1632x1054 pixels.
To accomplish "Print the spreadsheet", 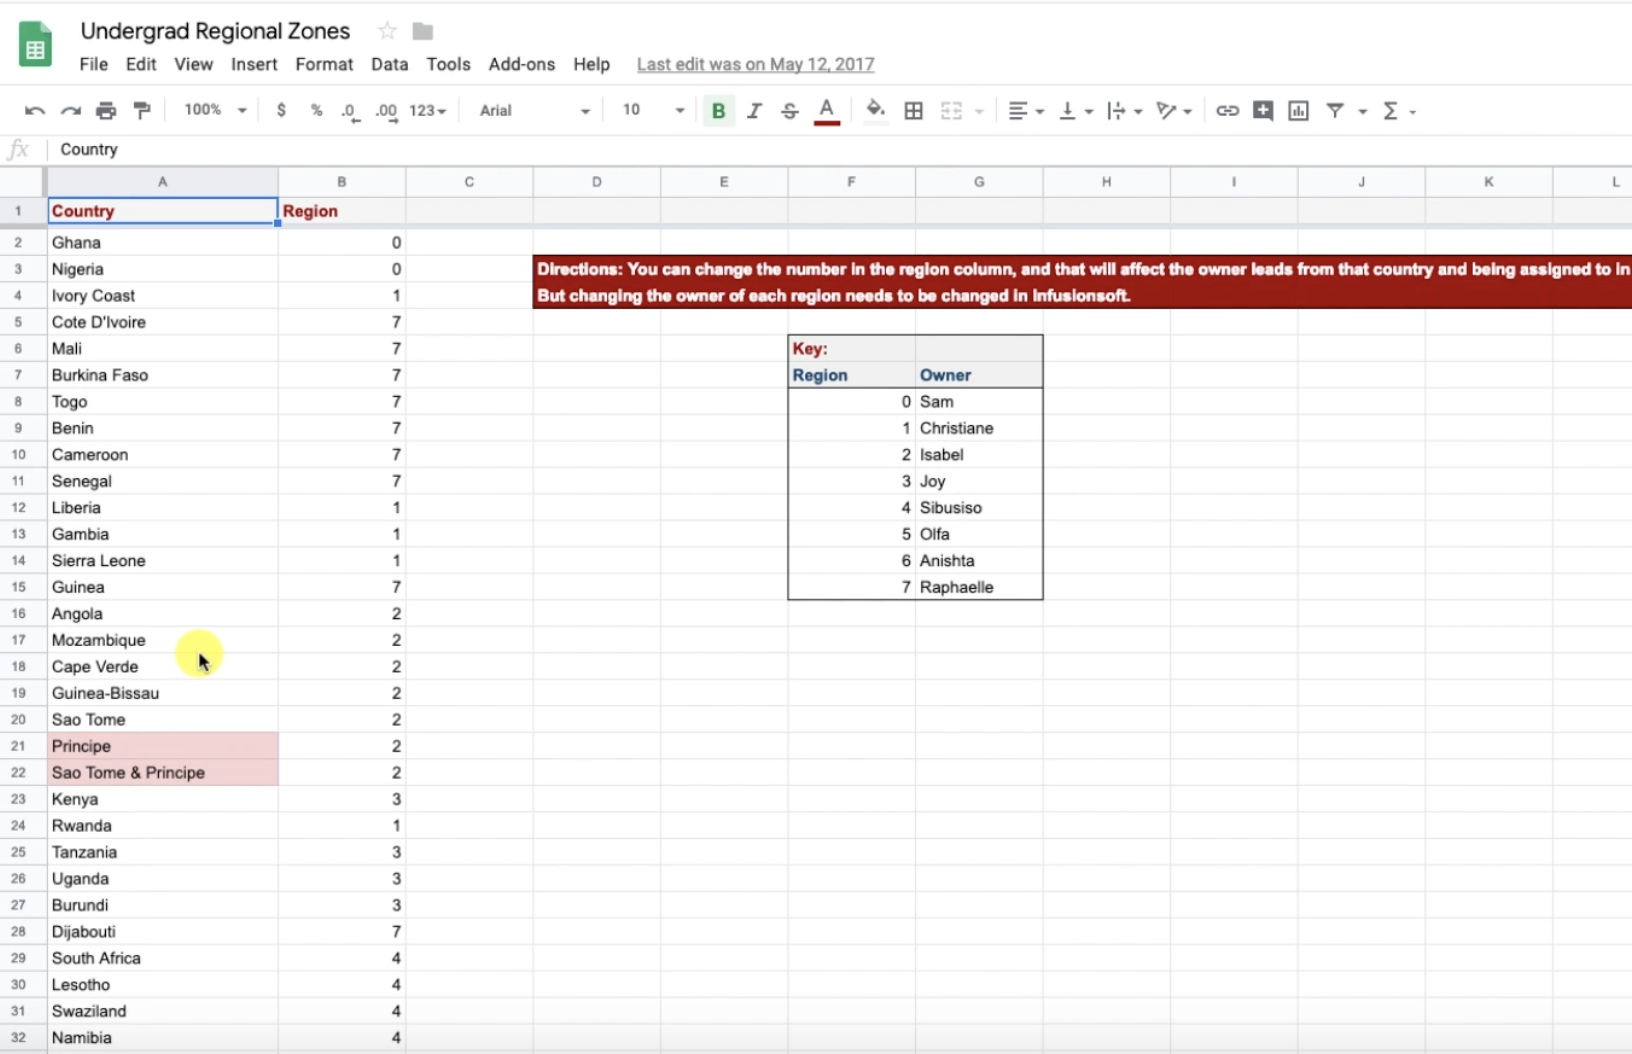I will (106, 111).
